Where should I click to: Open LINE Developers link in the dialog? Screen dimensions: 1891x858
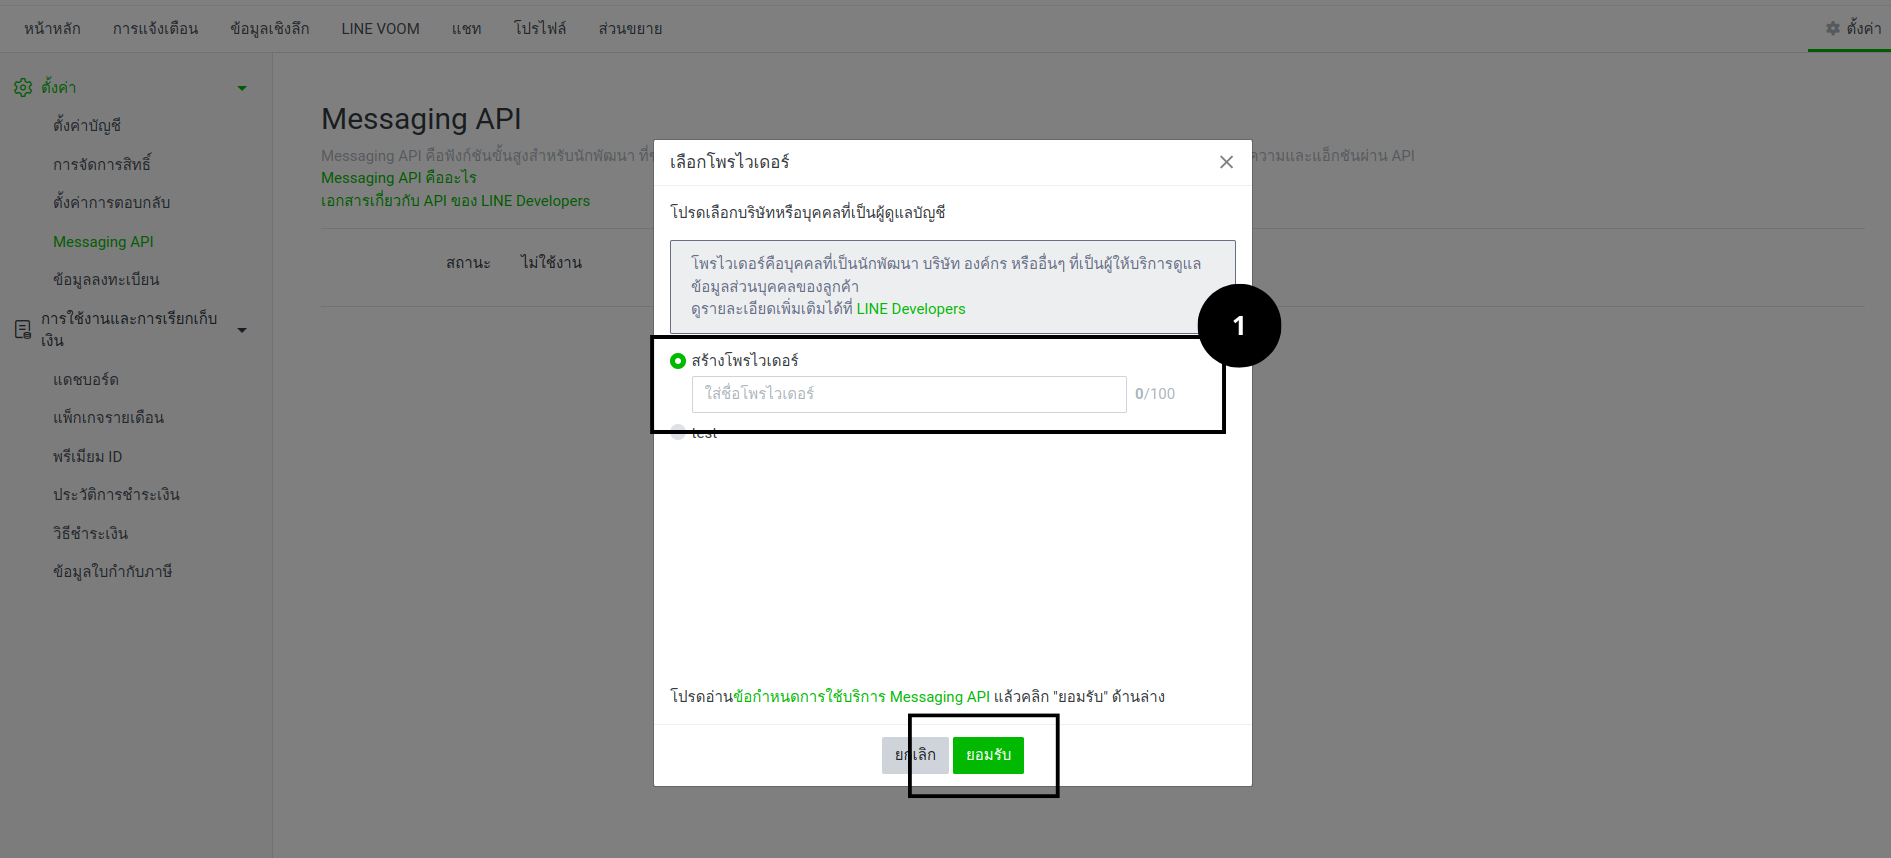pos(911,309)
